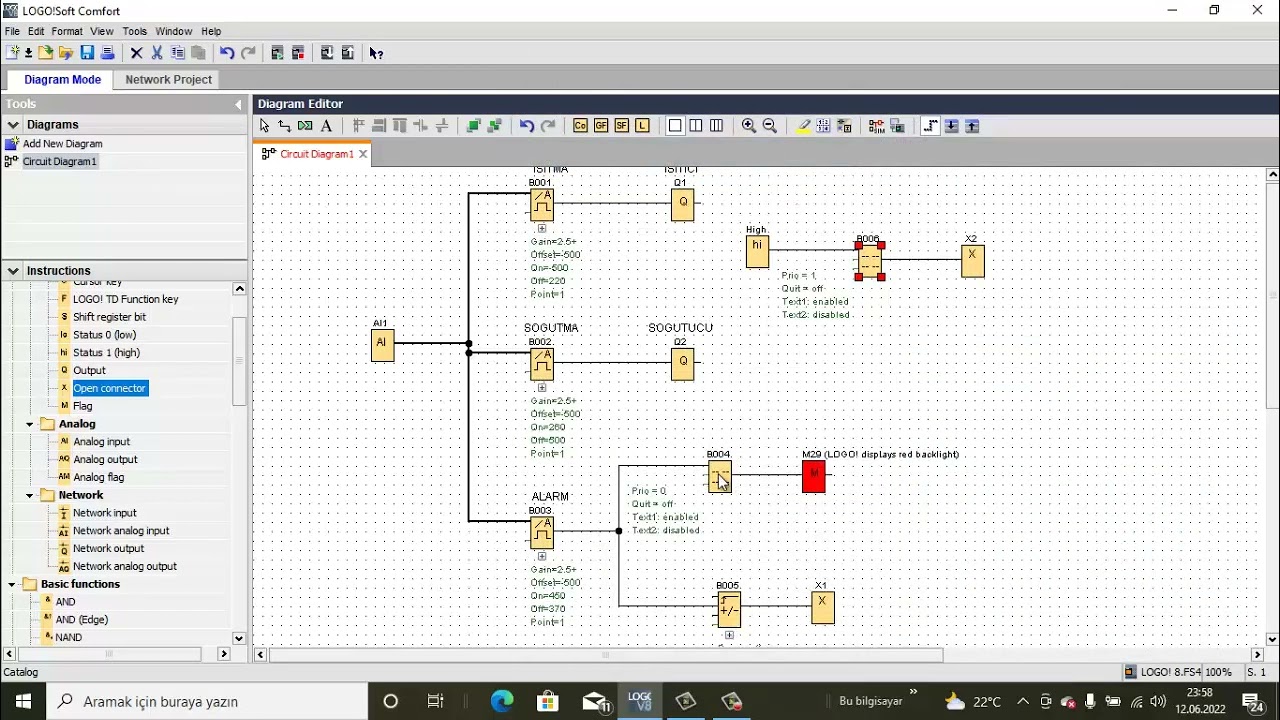The height and width of the screenshot is (720, 1280).
Task: Switch to Network Project tab
Action: tap(168, 79)
